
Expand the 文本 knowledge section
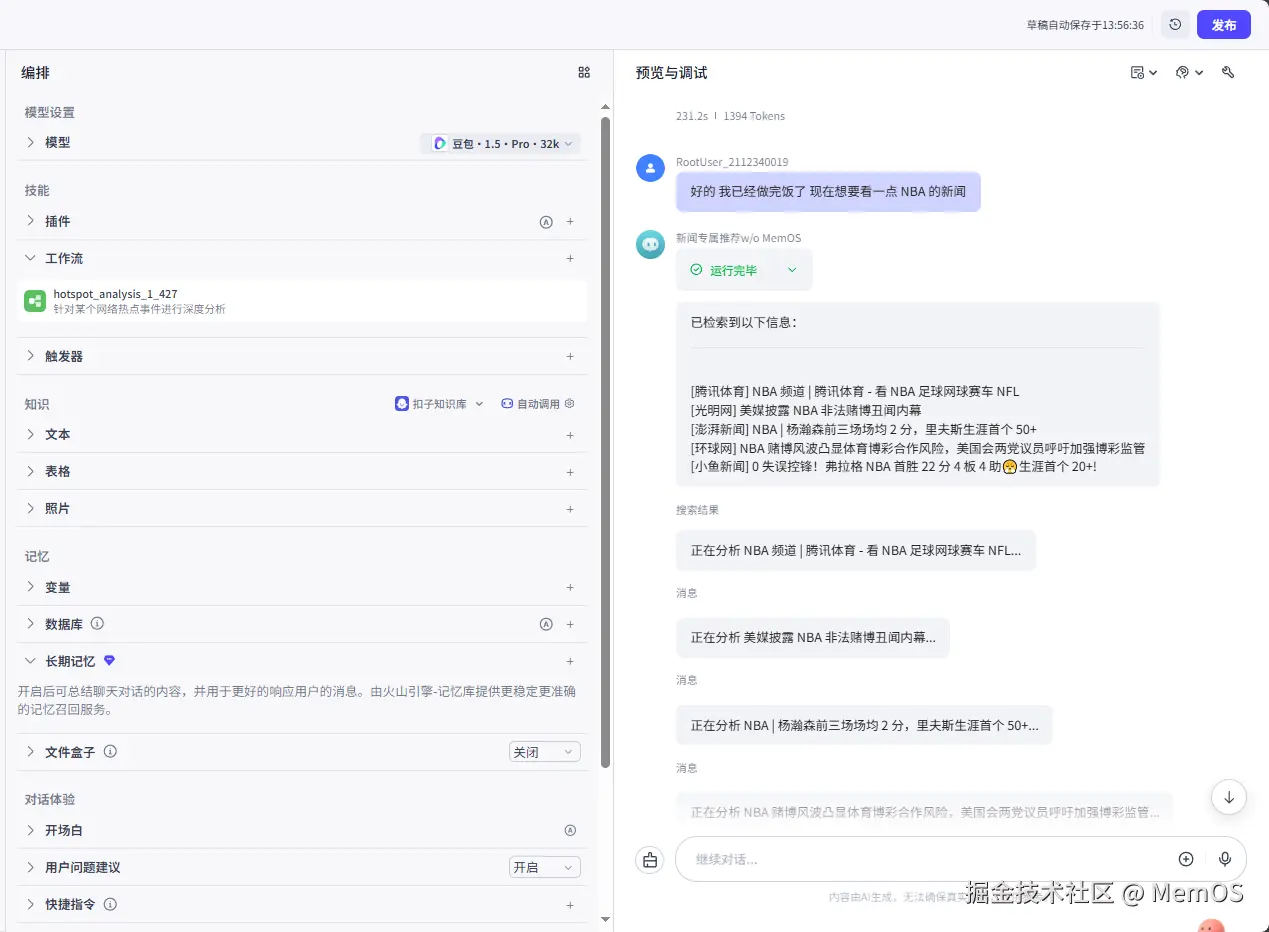pos(31,434)
